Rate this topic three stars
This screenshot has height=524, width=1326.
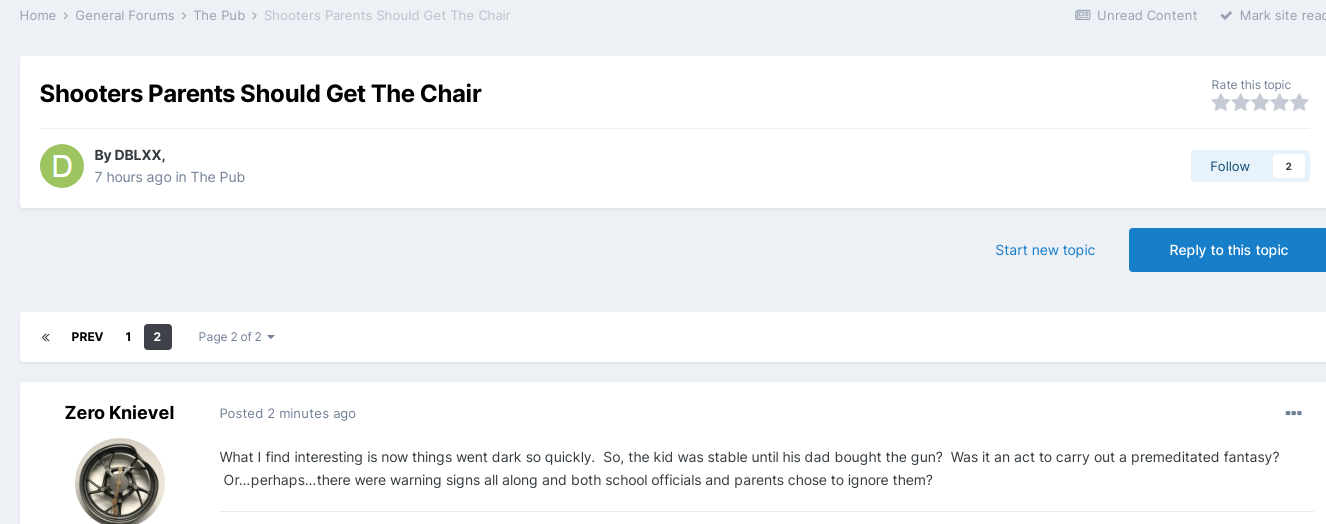[1260, 103]
